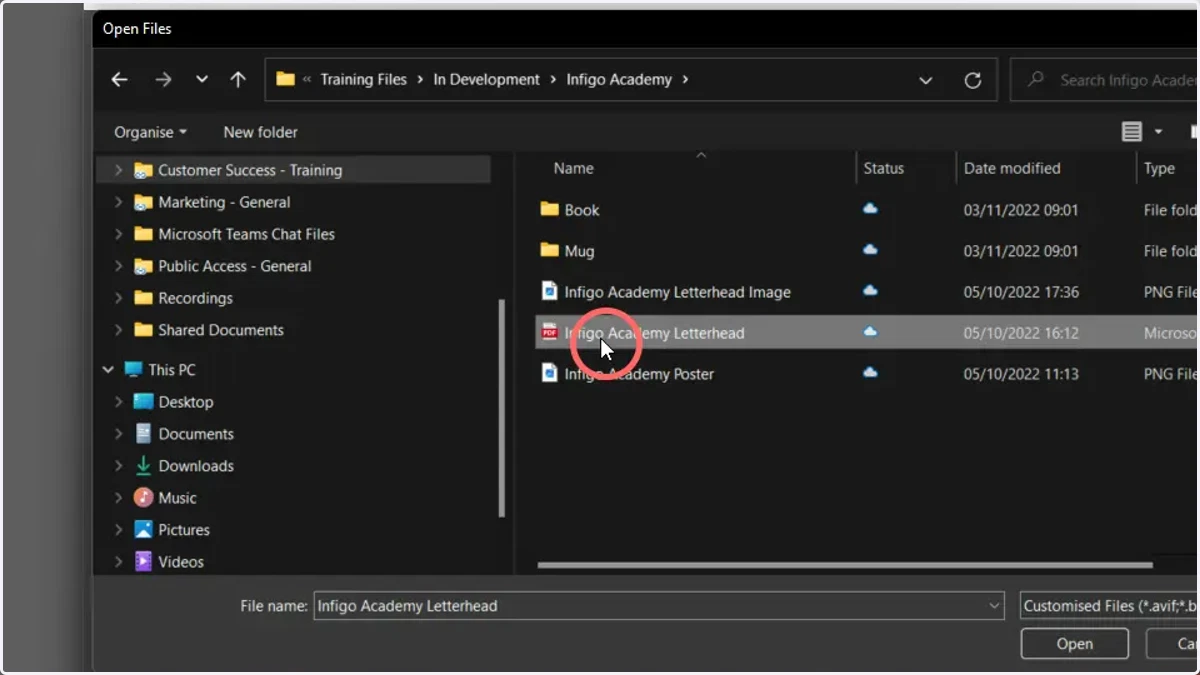
Task: Open the File name dropdown arrow
Action: 994,605
